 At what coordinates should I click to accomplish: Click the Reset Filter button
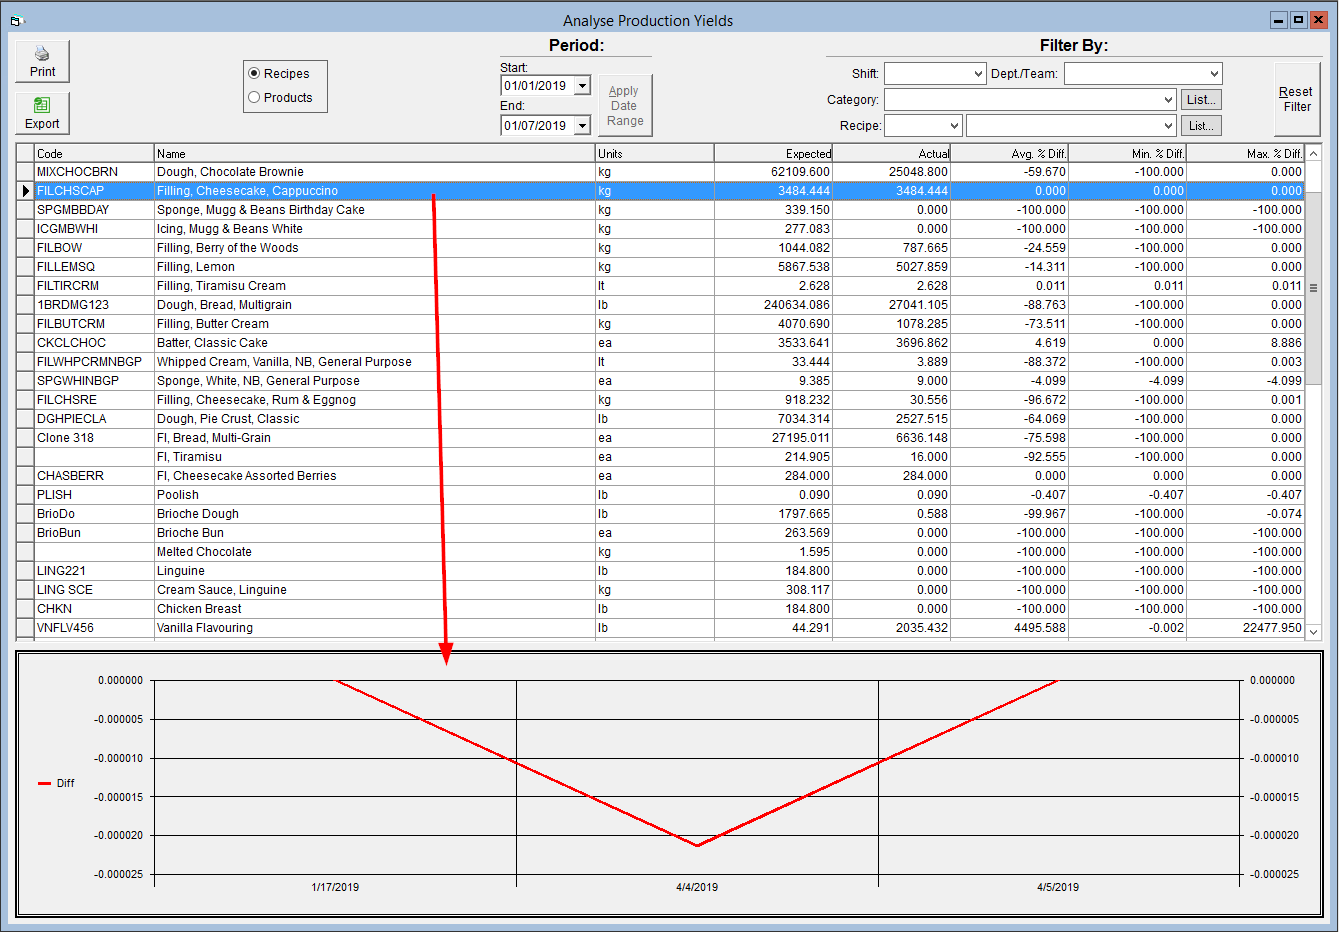[x=1297, y=99]
